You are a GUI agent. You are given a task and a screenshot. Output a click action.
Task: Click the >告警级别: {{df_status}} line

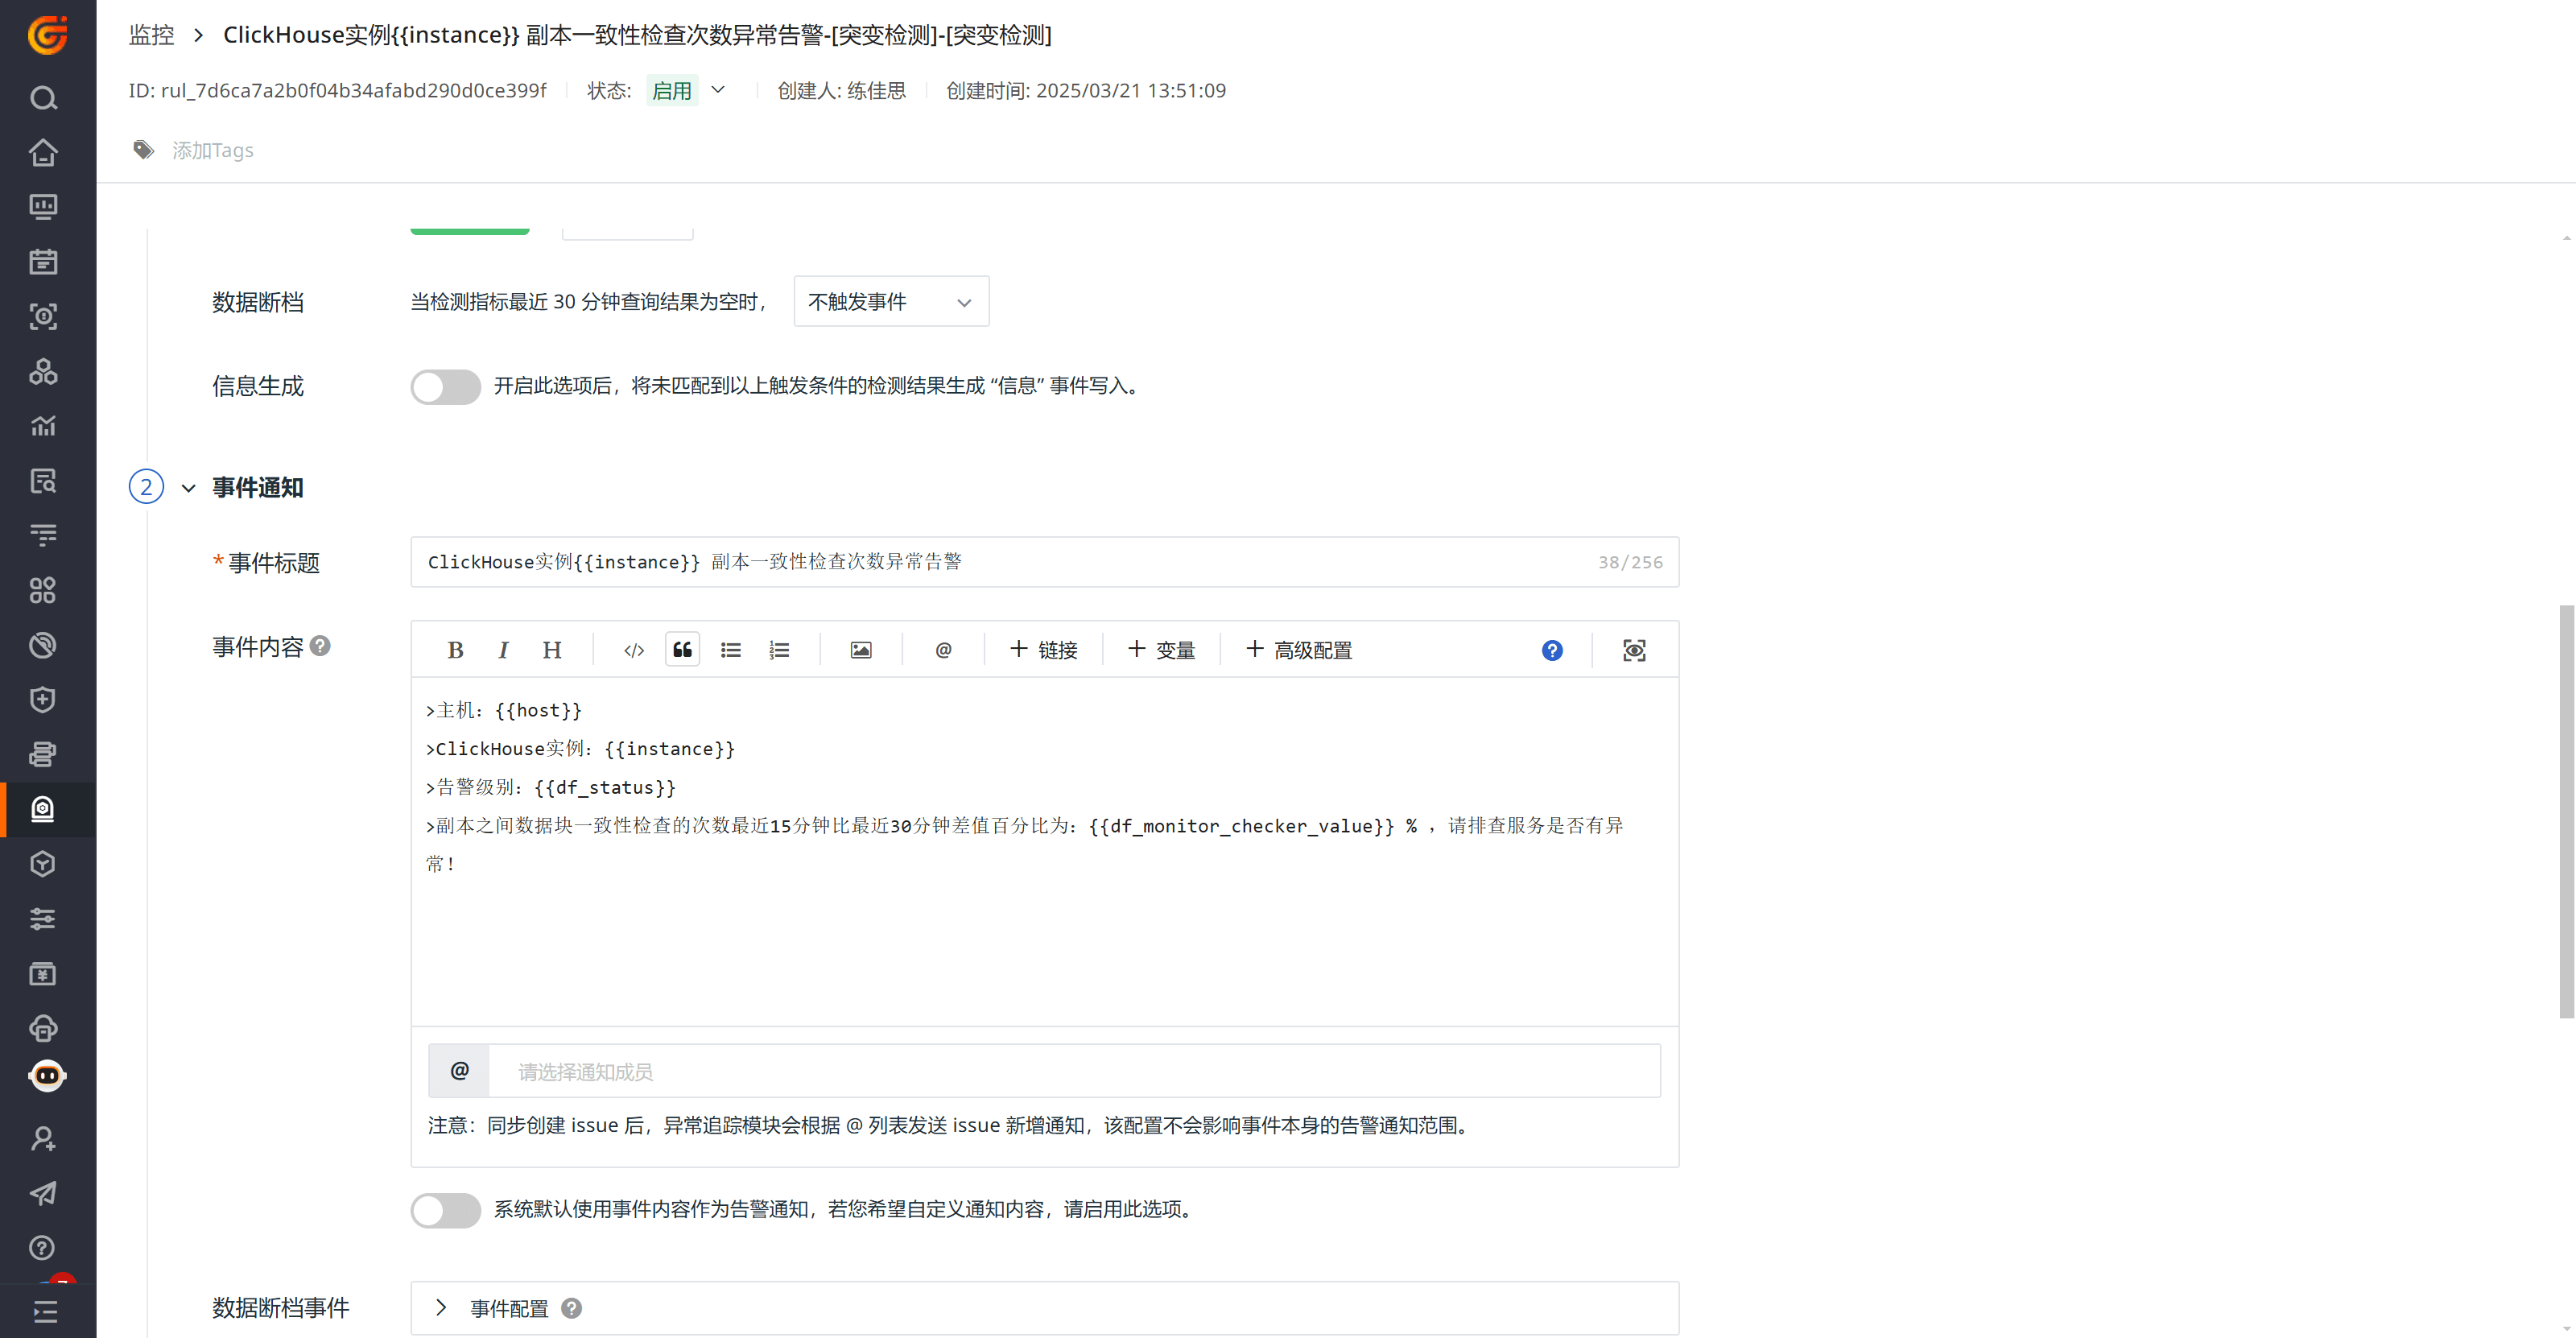point(551,787)
